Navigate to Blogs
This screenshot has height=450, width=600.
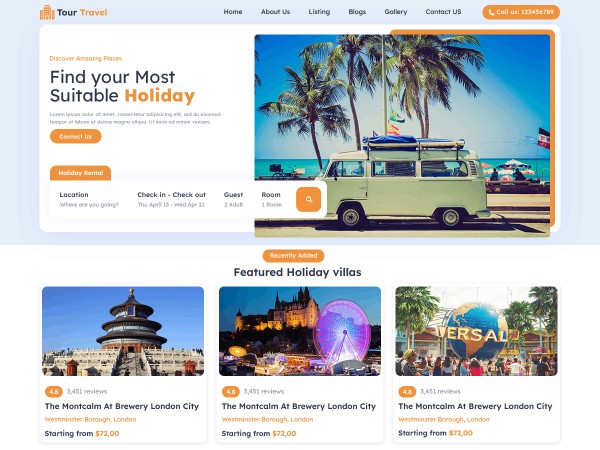click(357, 12)
